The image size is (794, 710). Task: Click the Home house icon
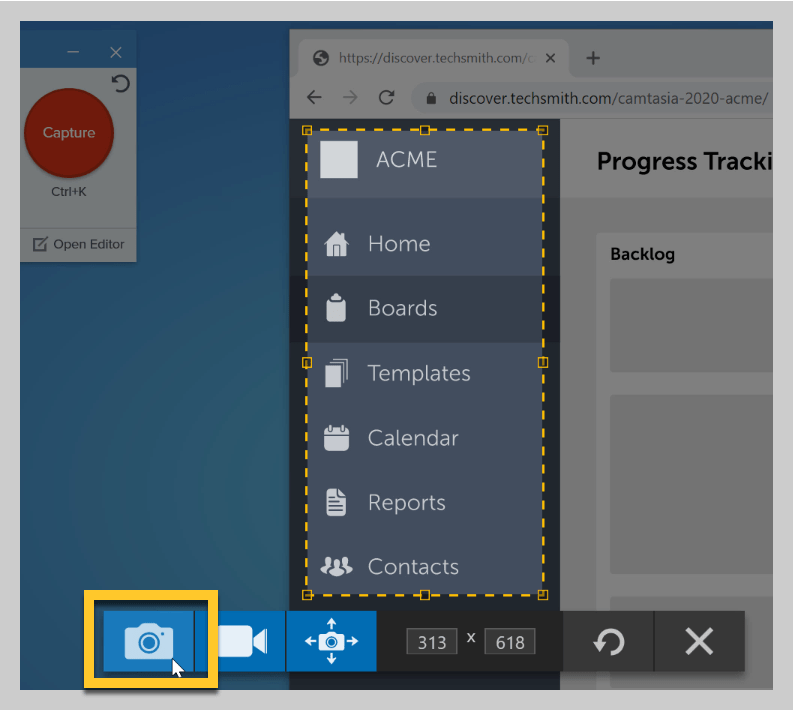(x=336, y=244)
